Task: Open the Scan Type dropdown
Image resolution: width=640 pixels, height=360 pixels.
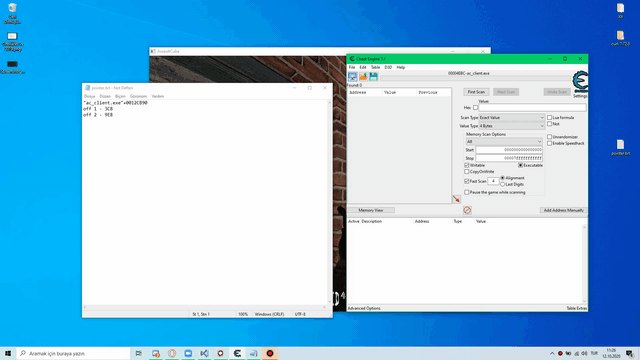Action: click(x=511, y=118)
